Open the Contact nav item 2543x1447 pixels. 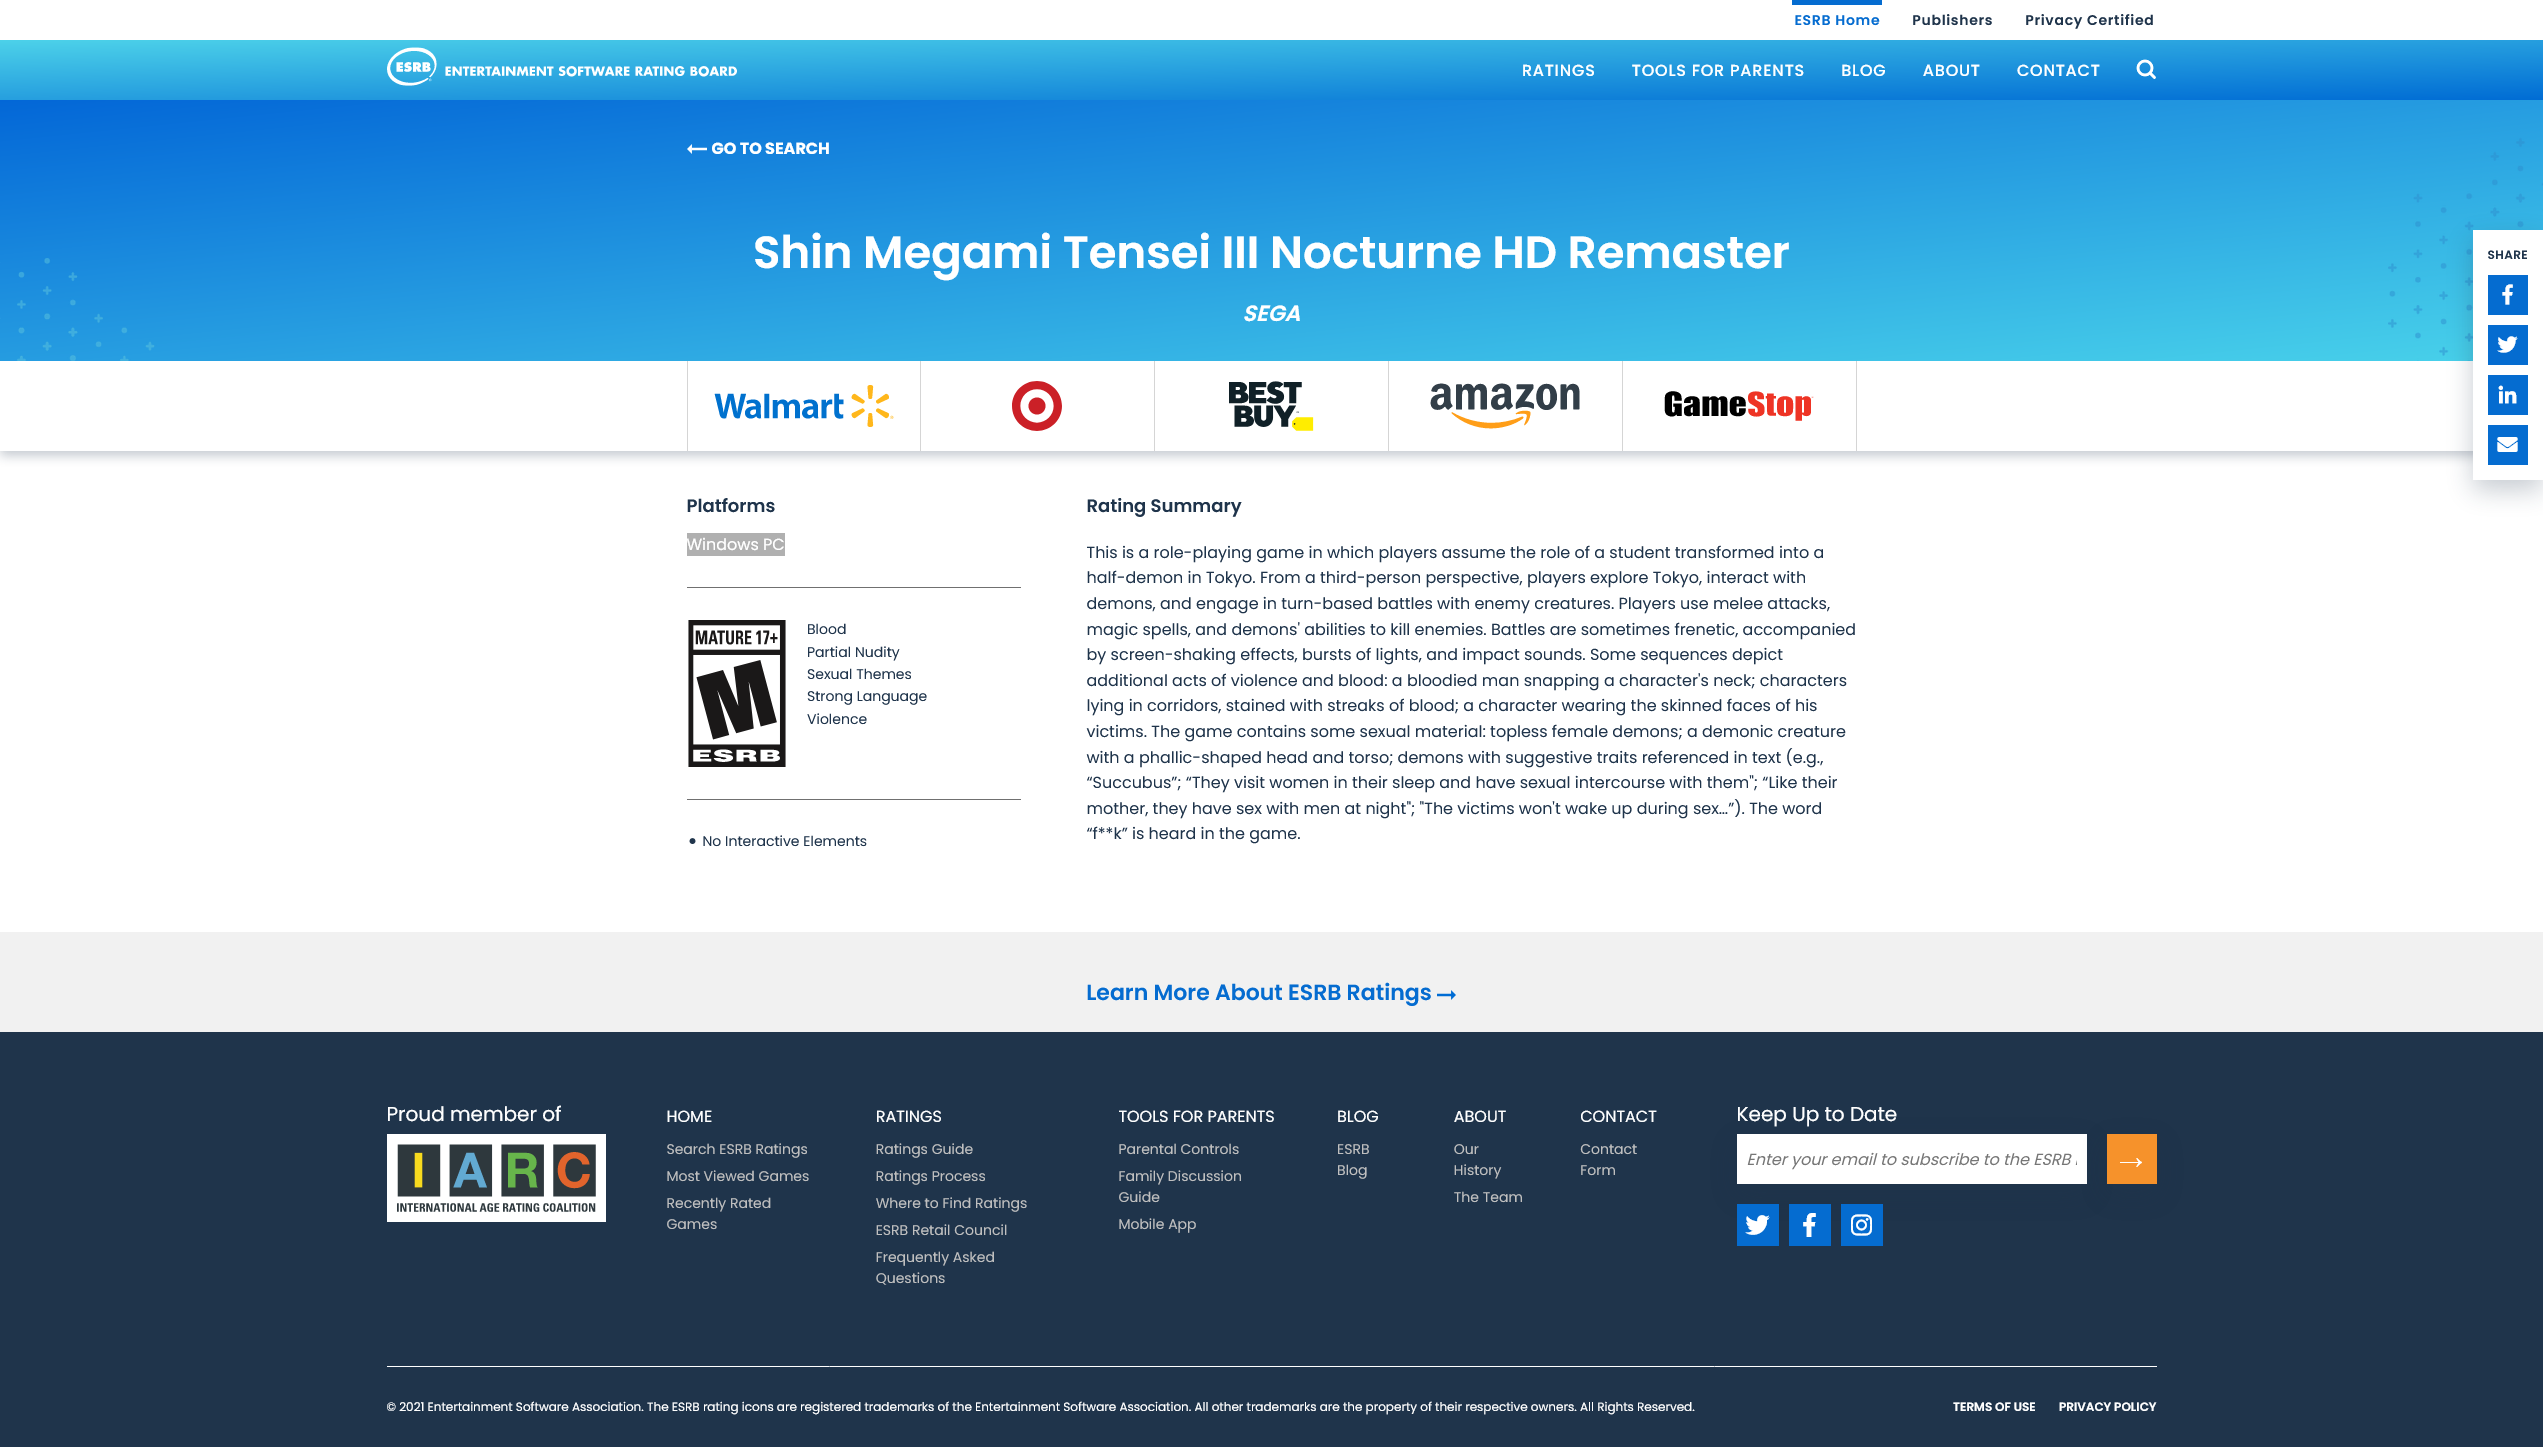click(x=2058, y=70)
